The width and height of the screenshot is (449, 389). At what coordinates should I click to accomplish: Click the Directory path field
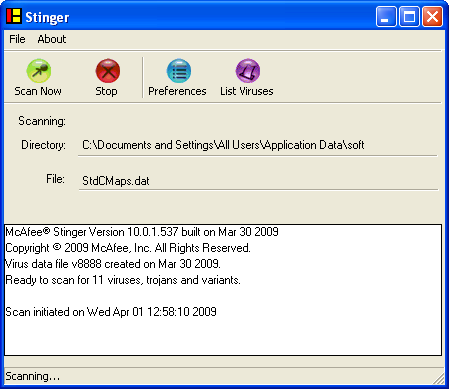point(258,145)
